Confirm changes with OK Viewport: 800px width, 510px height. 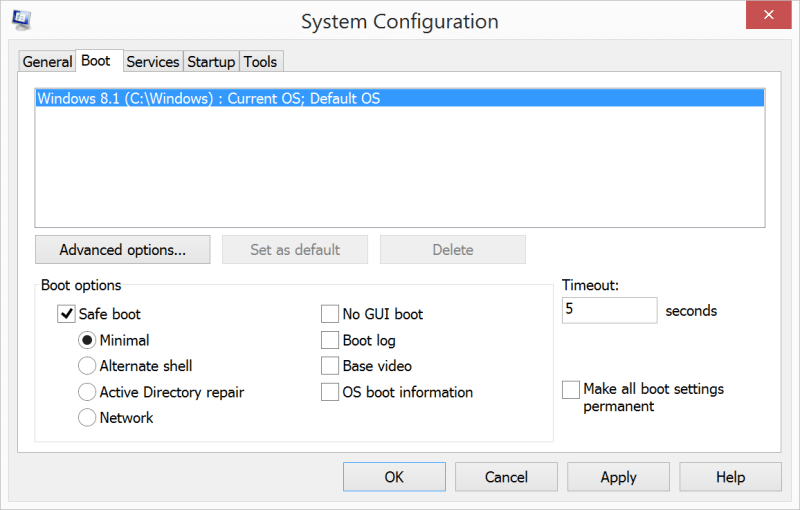(394, 477)
